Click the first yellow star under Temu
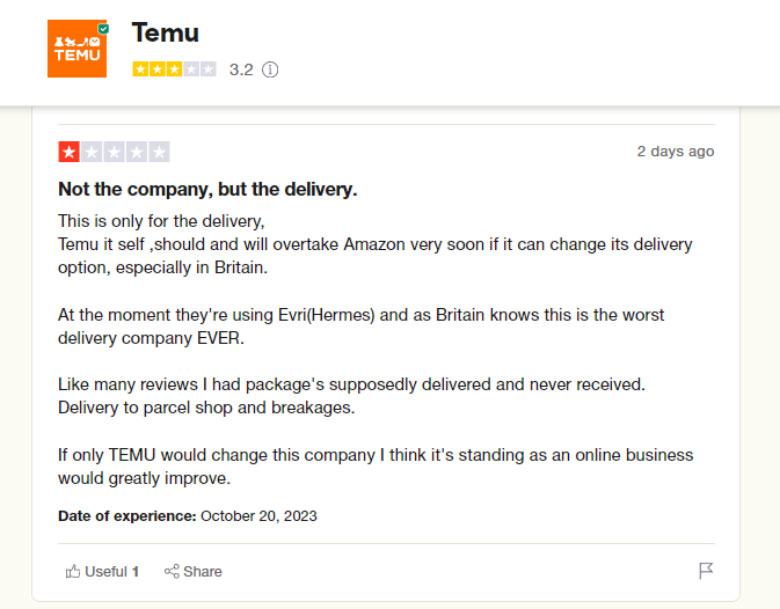This screenshot has height=609, width=780. (x=140, y=70)
